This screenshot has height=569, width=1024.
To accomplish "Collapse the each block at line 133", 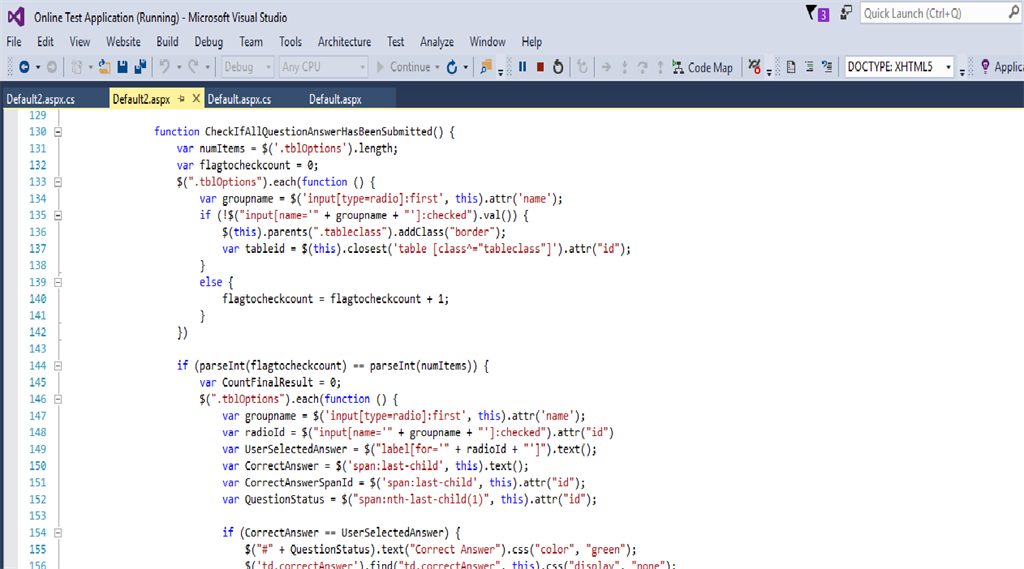I will tap(57, 182).
